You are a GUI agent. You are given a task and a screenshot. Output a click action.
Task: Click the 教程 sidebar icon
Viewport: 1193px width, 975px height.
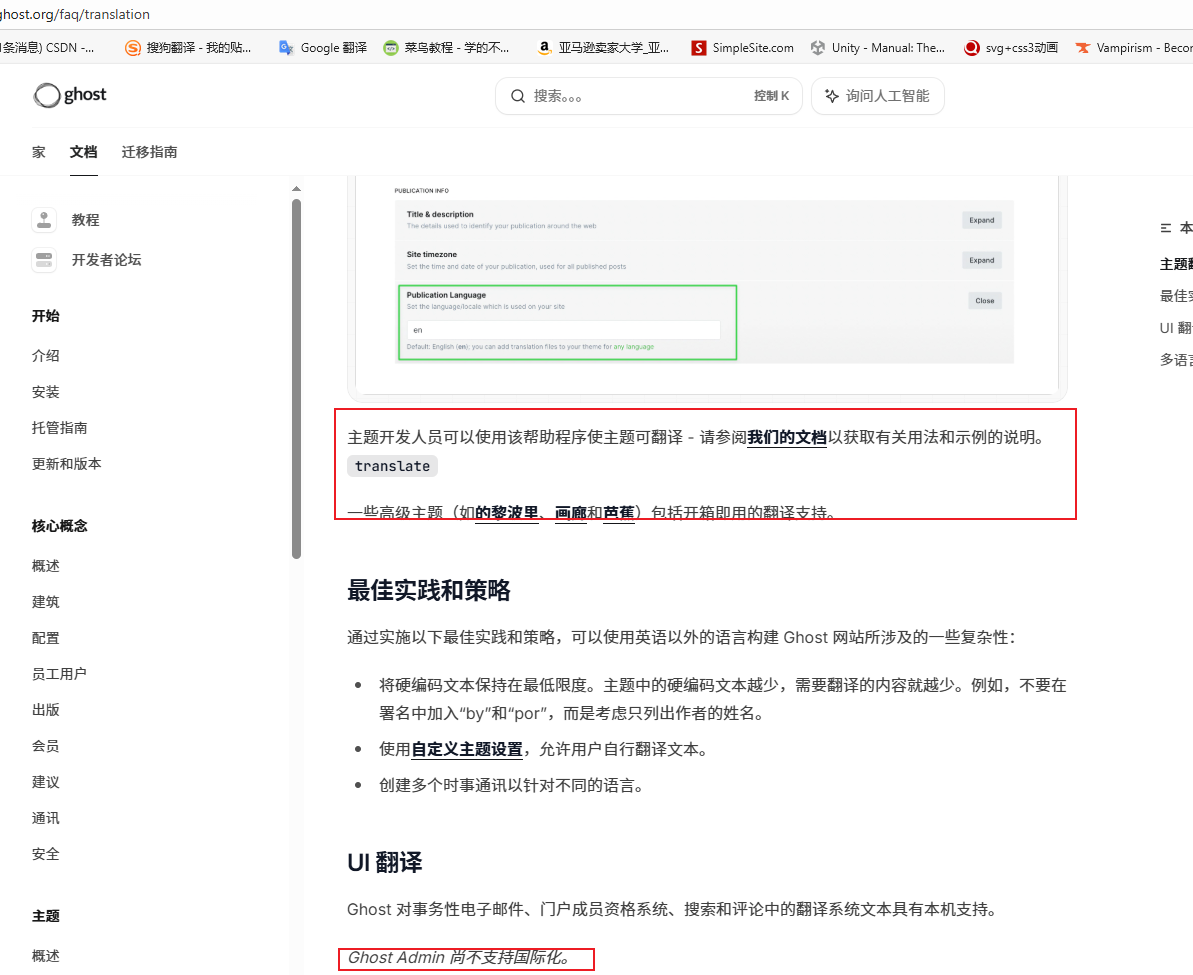tap(43, 220)
